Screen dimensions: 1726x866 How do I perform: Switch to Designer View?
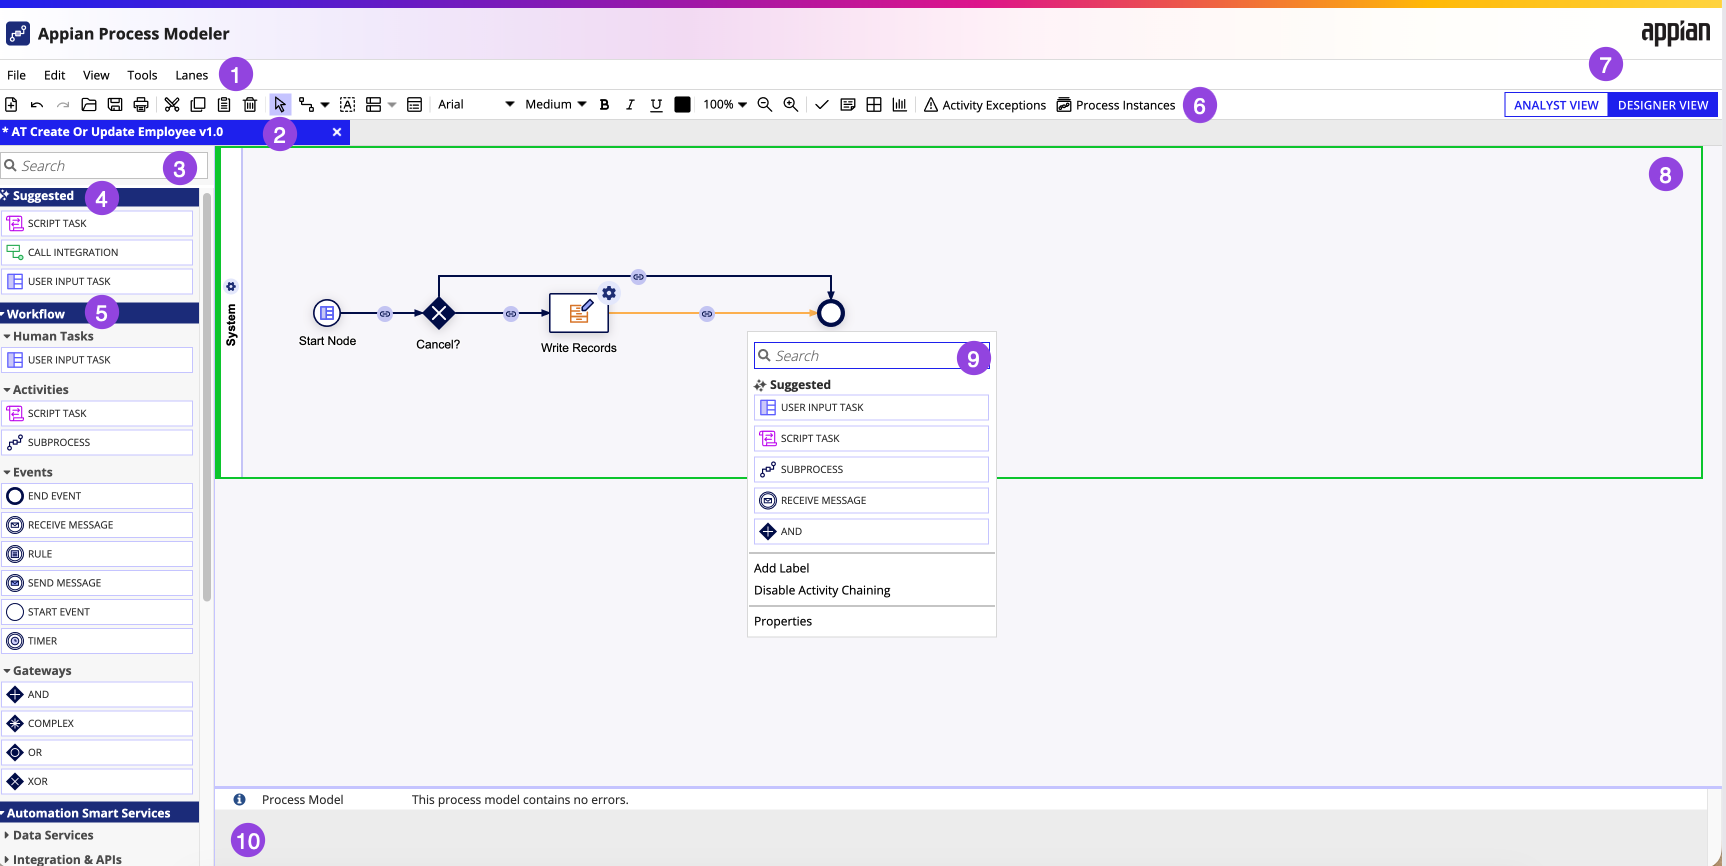click(1663, 105)
